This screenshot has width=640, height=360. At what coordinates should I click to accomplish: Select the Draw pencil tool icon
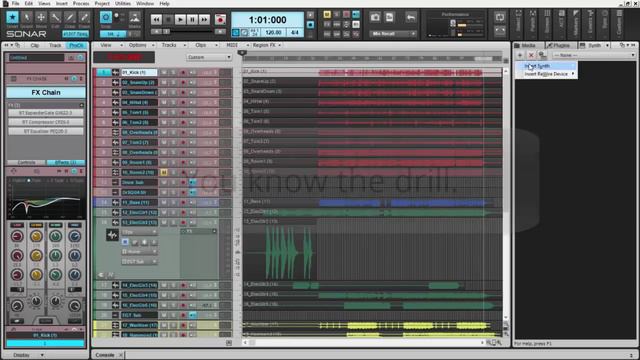click(x=70, y=18)
